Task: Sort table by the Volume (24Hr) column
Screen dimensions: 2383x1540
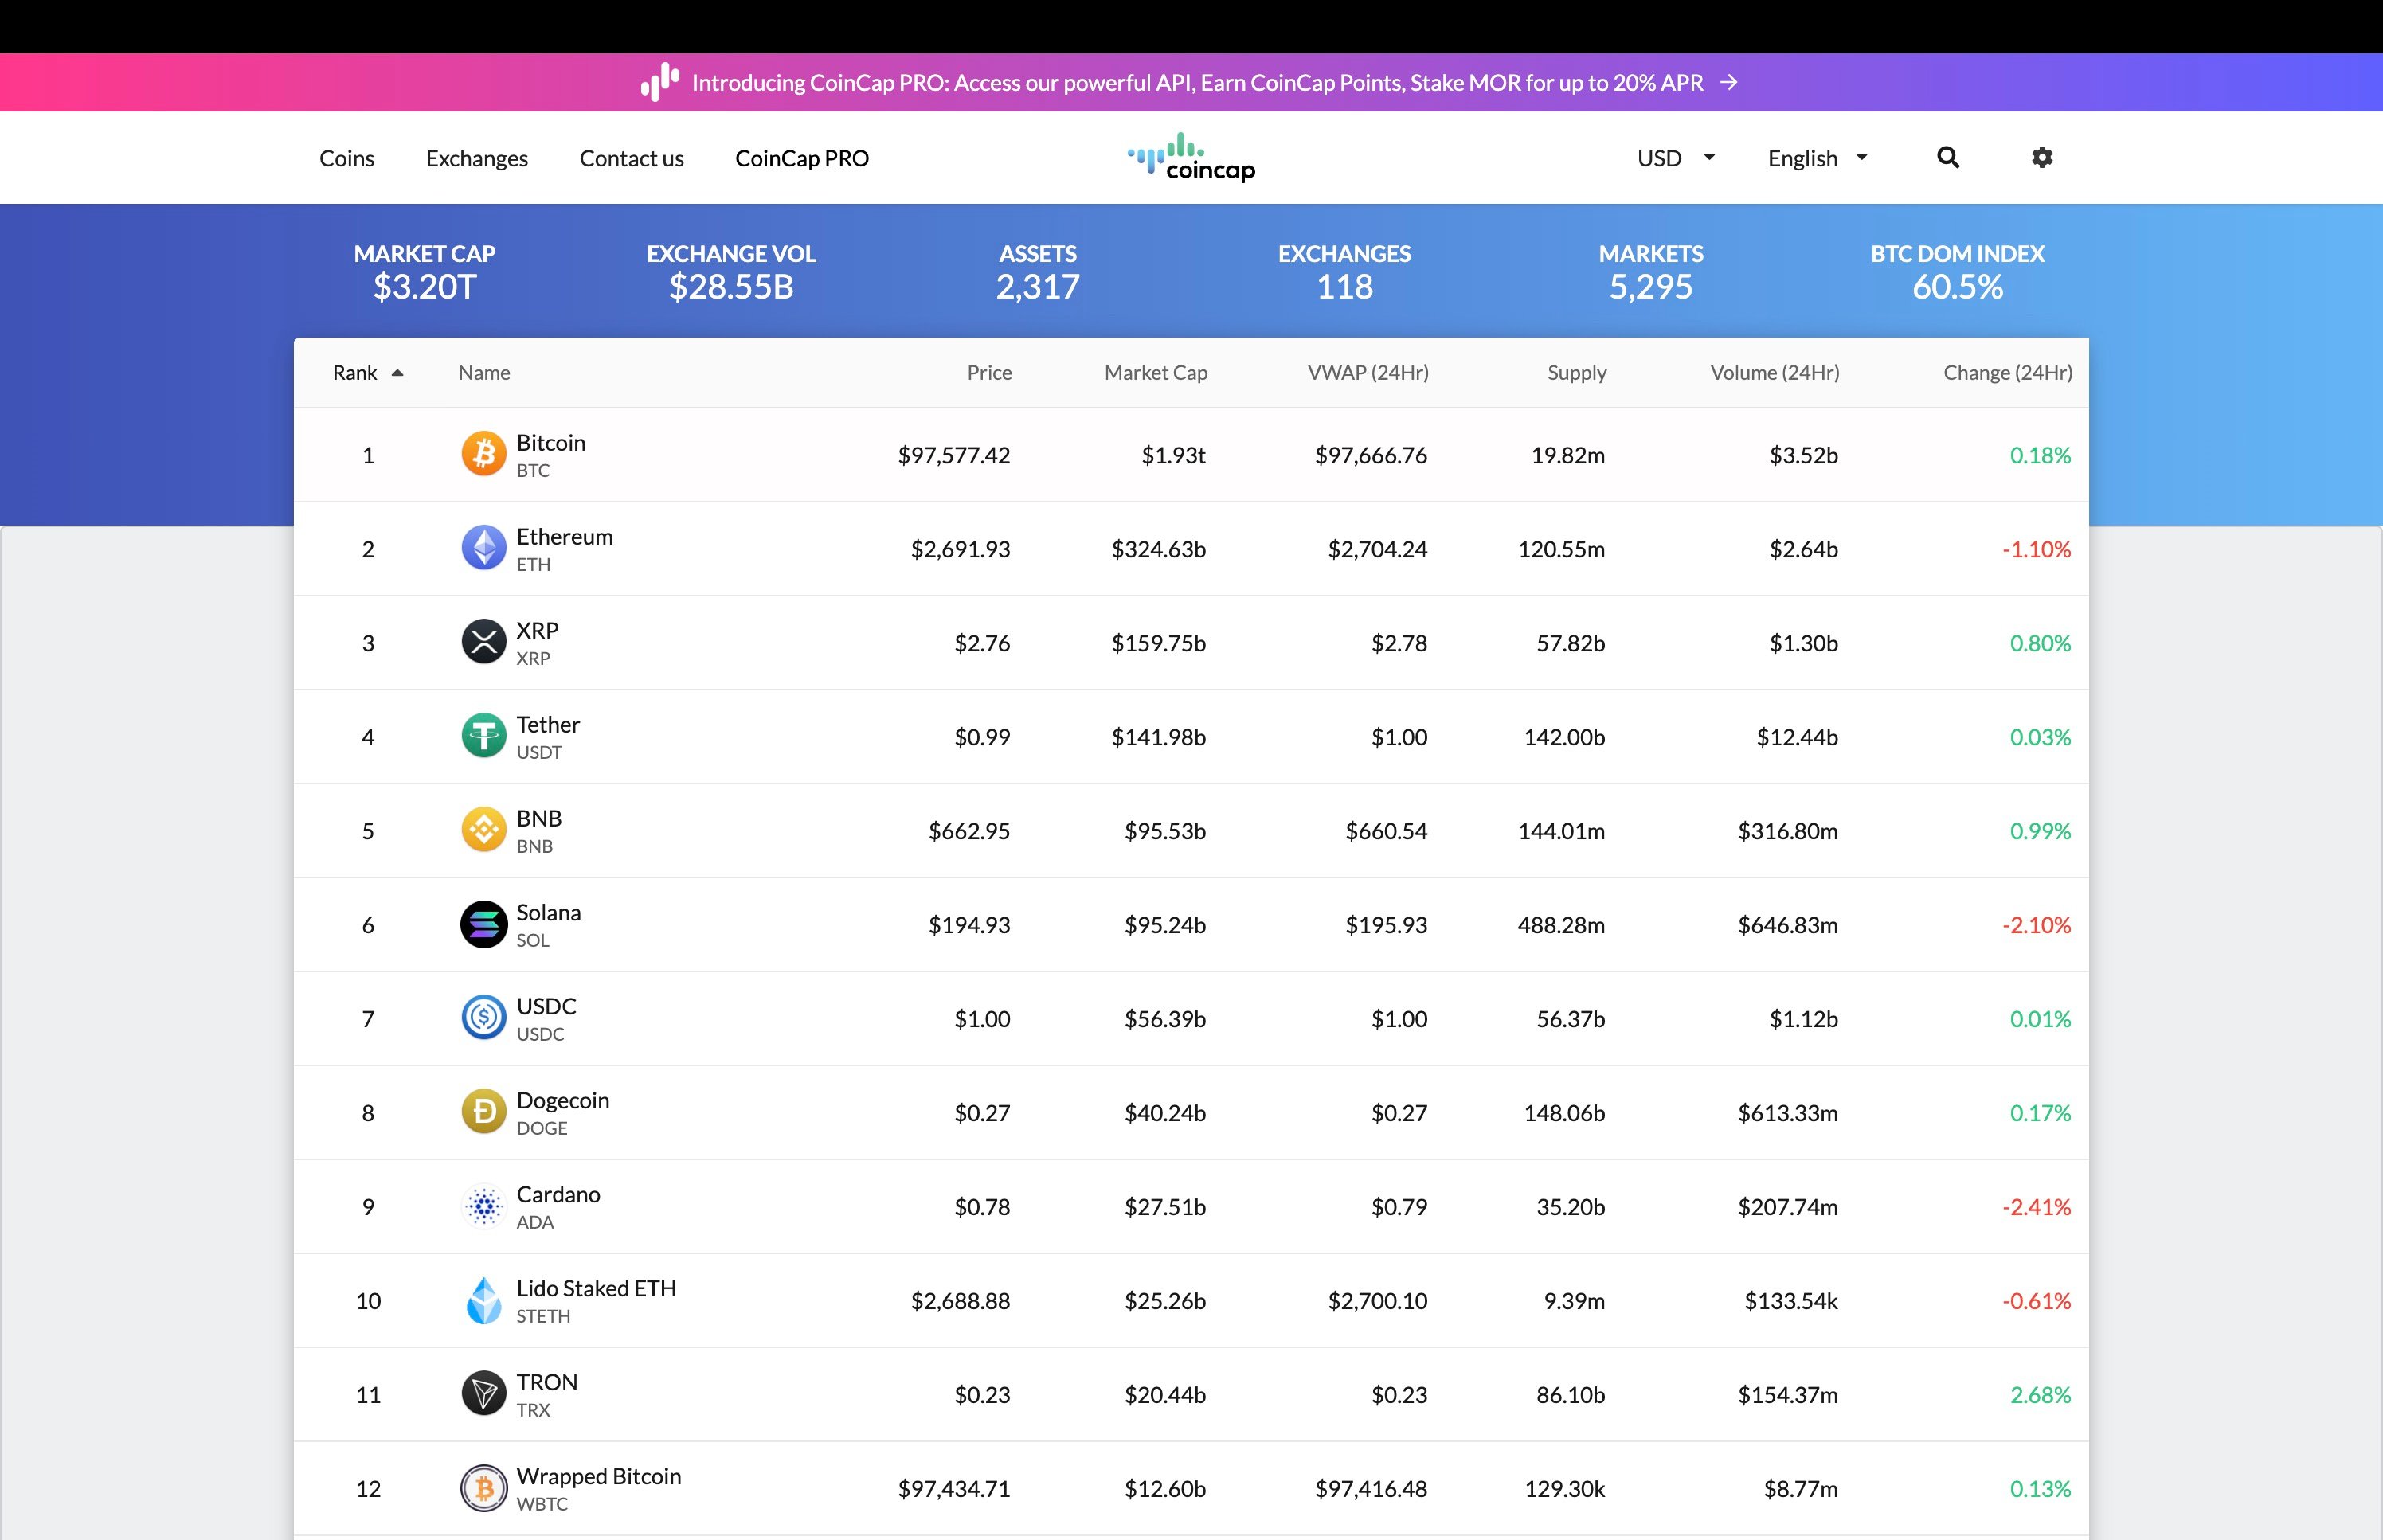Action: [x=1775, y=372]
